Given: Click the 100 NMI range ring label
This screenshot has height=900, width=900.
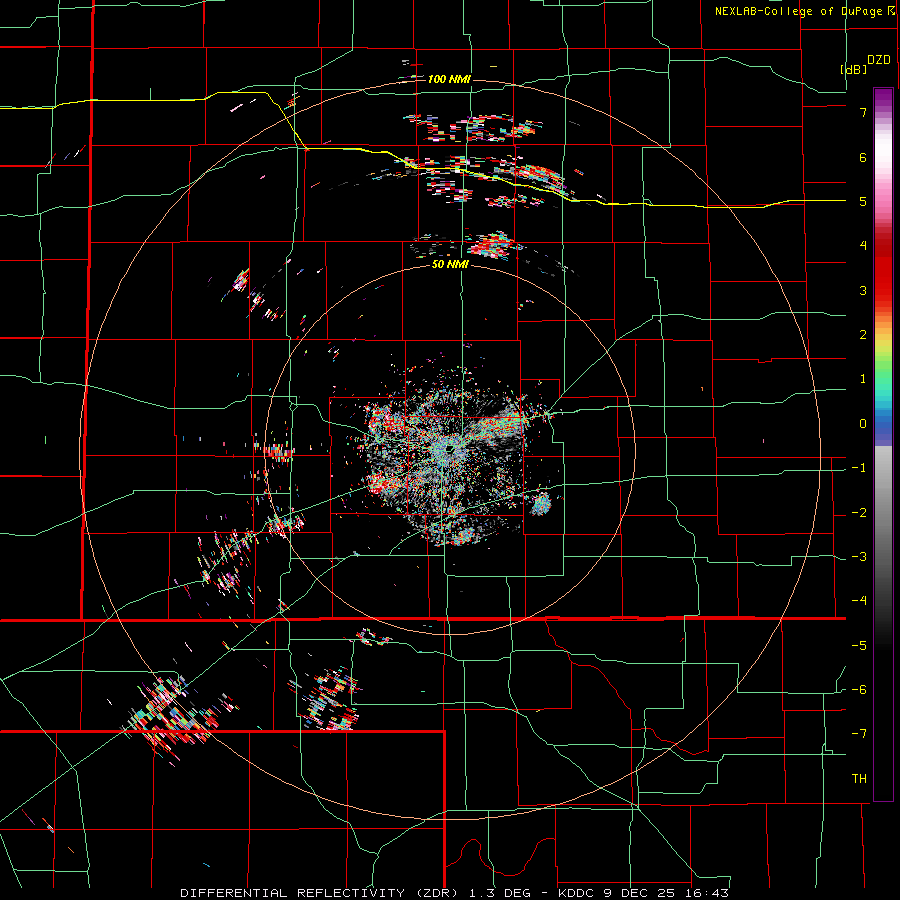Looking at the screenshot, I should [x=449, y=79].
